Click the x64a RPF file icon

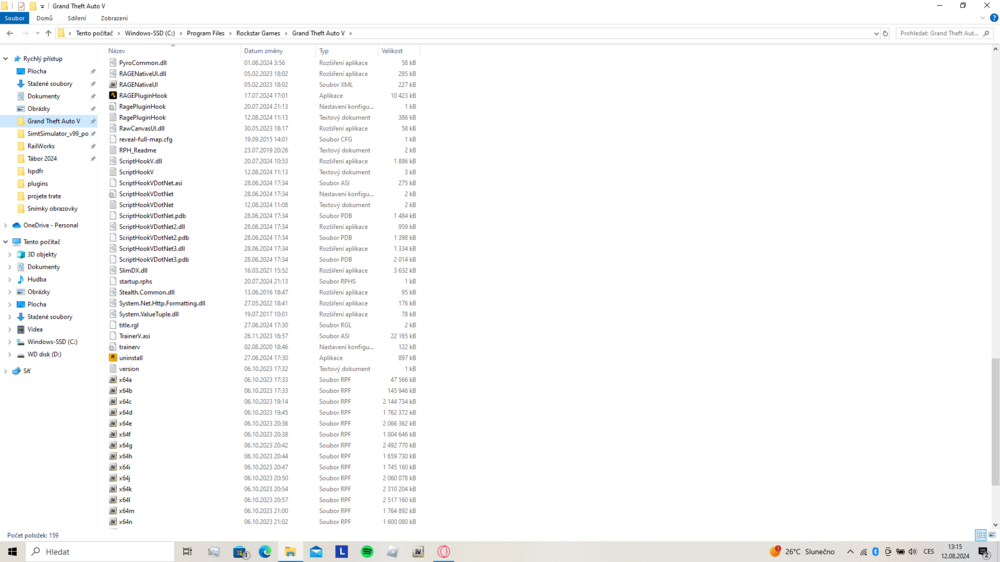coord(113,380)
